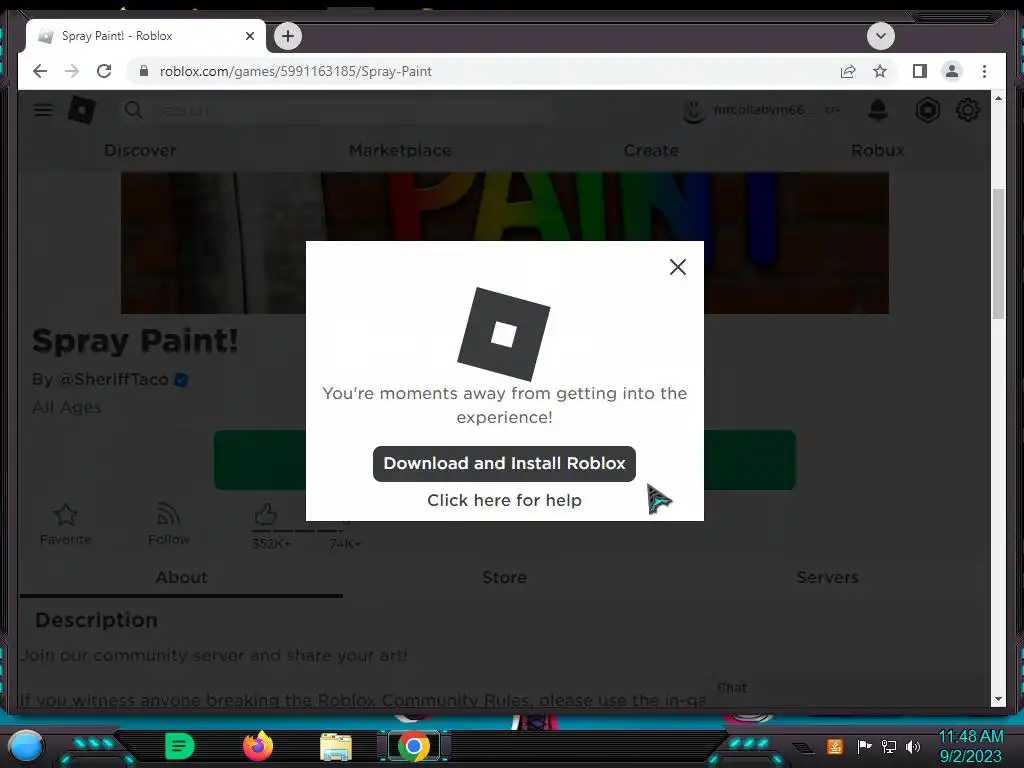Open volume control in system tray

[913, 746]
